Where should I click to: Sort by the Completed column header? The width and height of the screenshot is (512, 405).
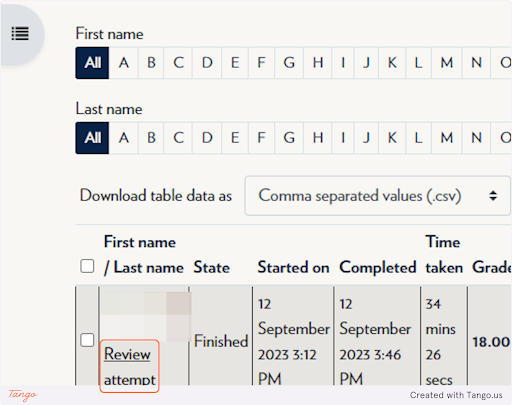point(378,268)
